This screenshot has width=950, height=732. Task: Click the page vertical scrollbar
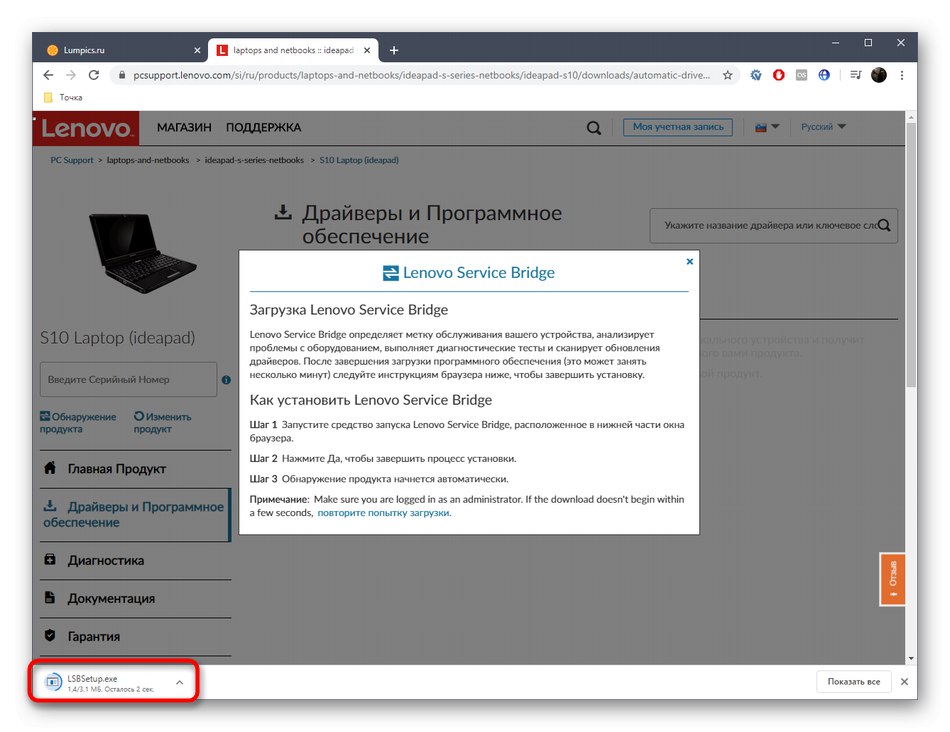click(911, 255)
